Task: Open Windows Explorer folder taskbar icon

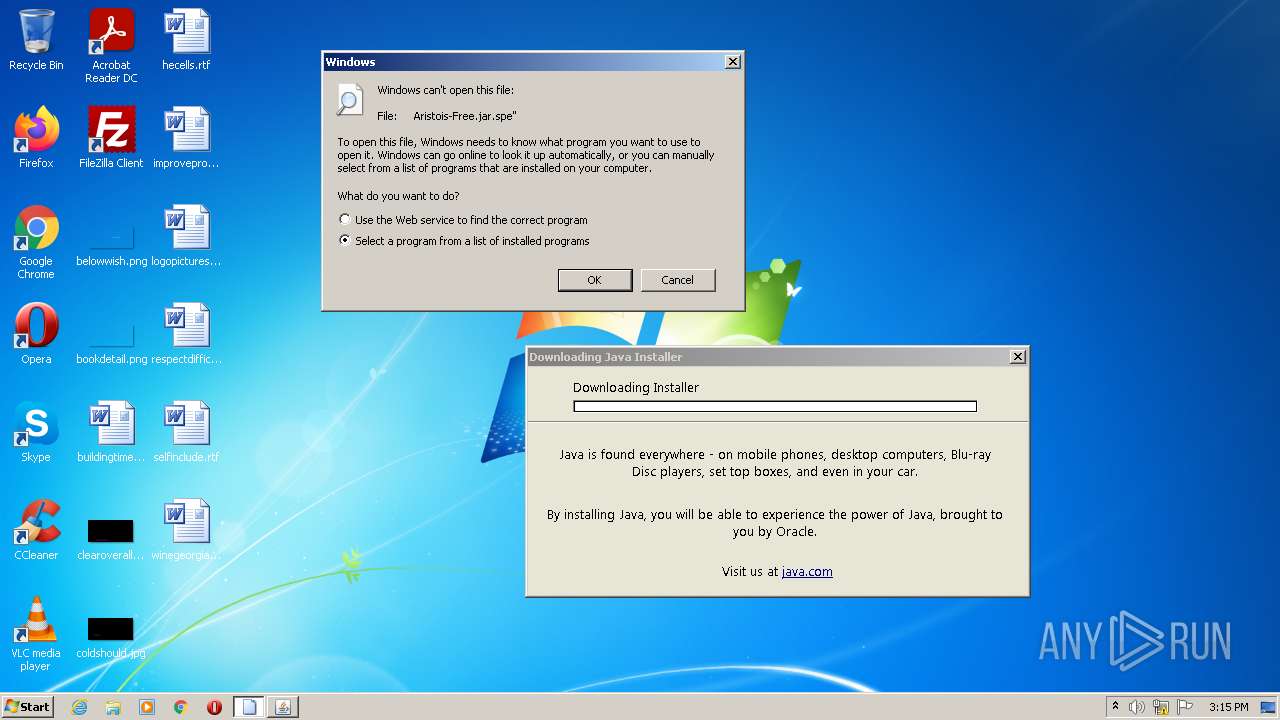Action: 113,707
